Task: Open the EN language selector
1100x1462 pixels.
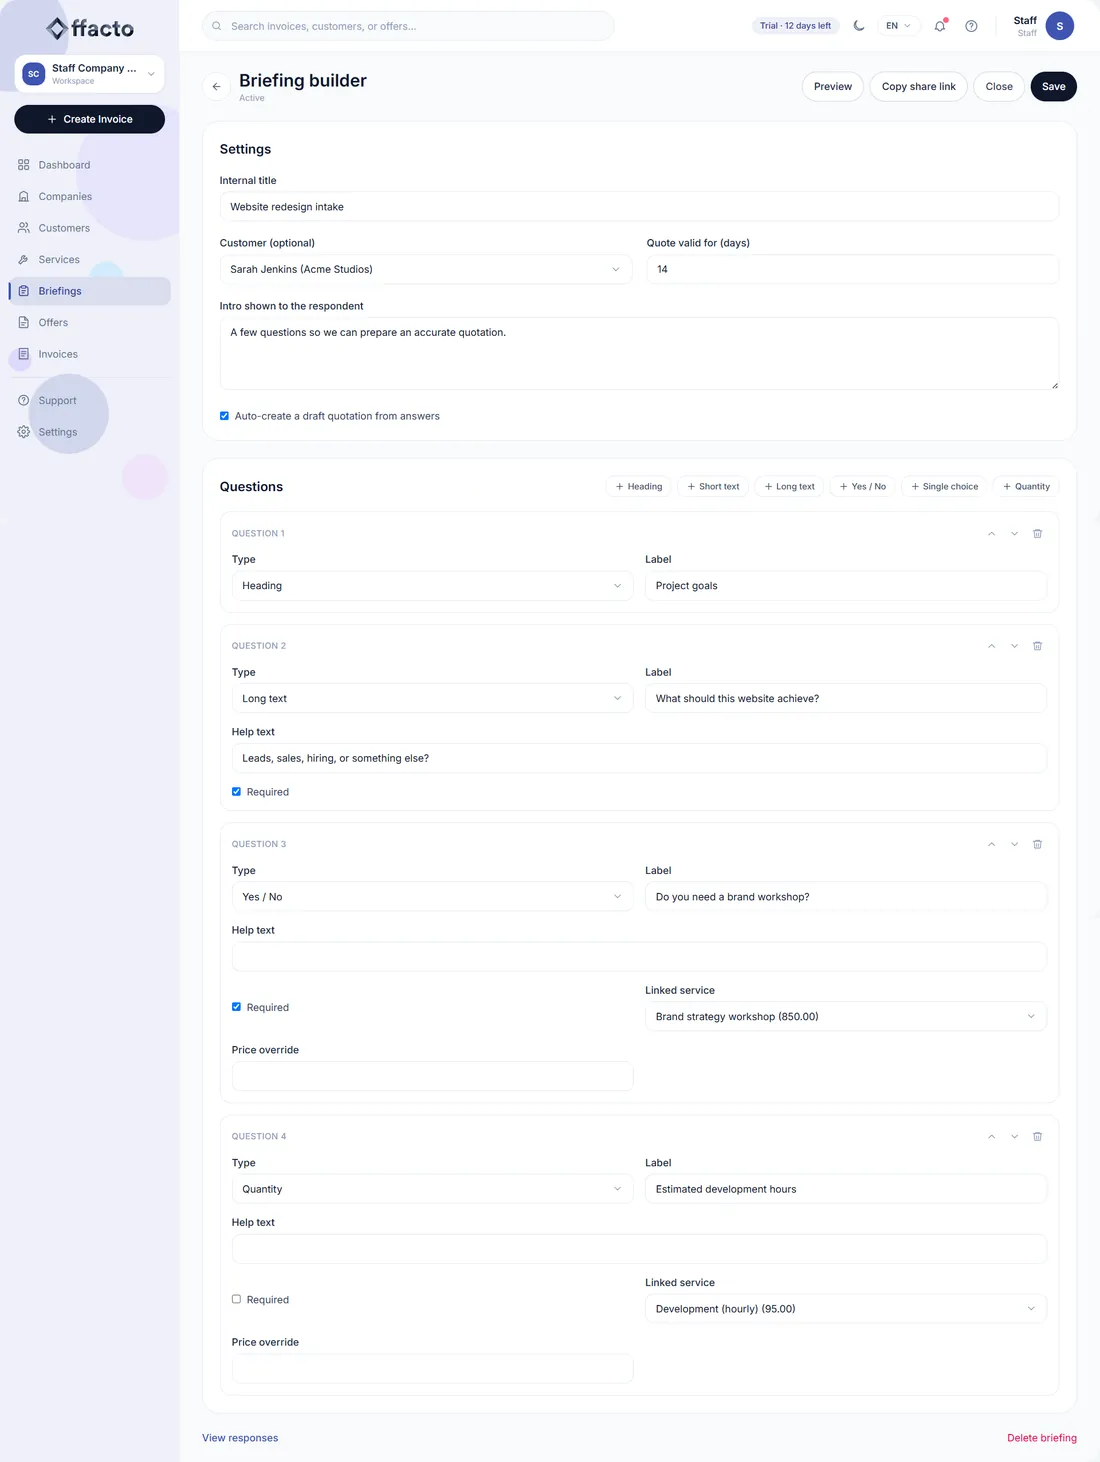Action: point(898,26)
